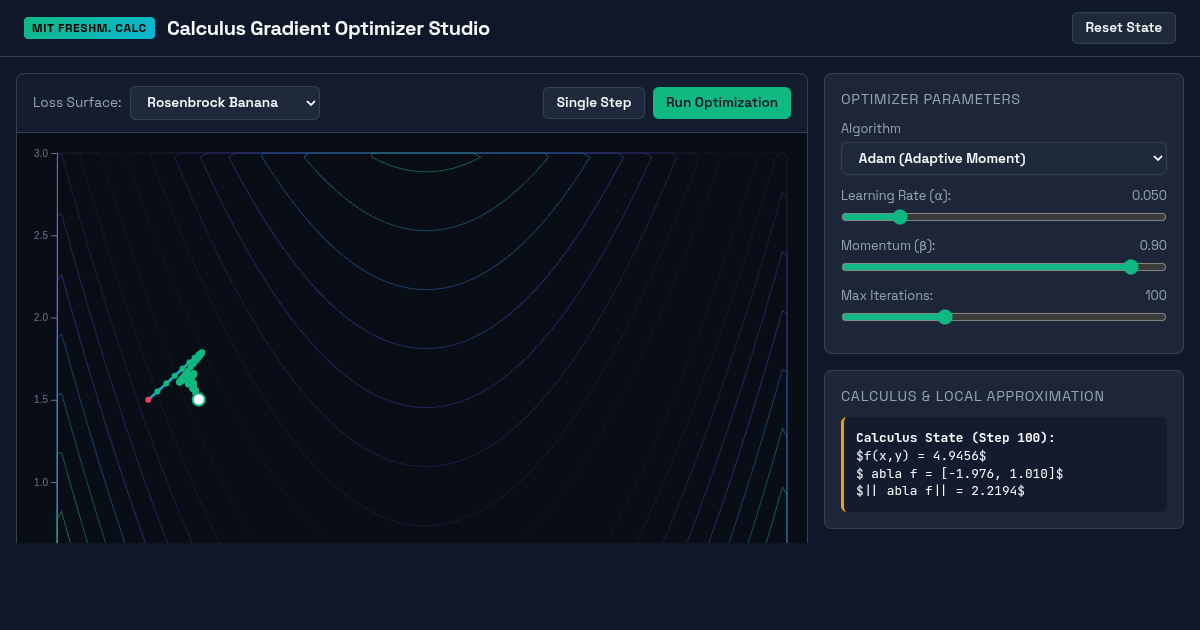Screen dimensions: 1200x630
Task: Click the 1.0 y-axis tick label
Action: click(x=40, y=482)
